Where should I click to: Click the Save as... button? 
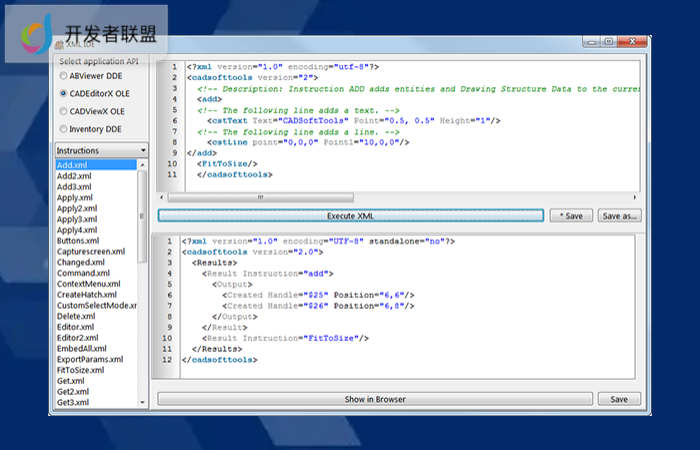(x=619, y=215)
